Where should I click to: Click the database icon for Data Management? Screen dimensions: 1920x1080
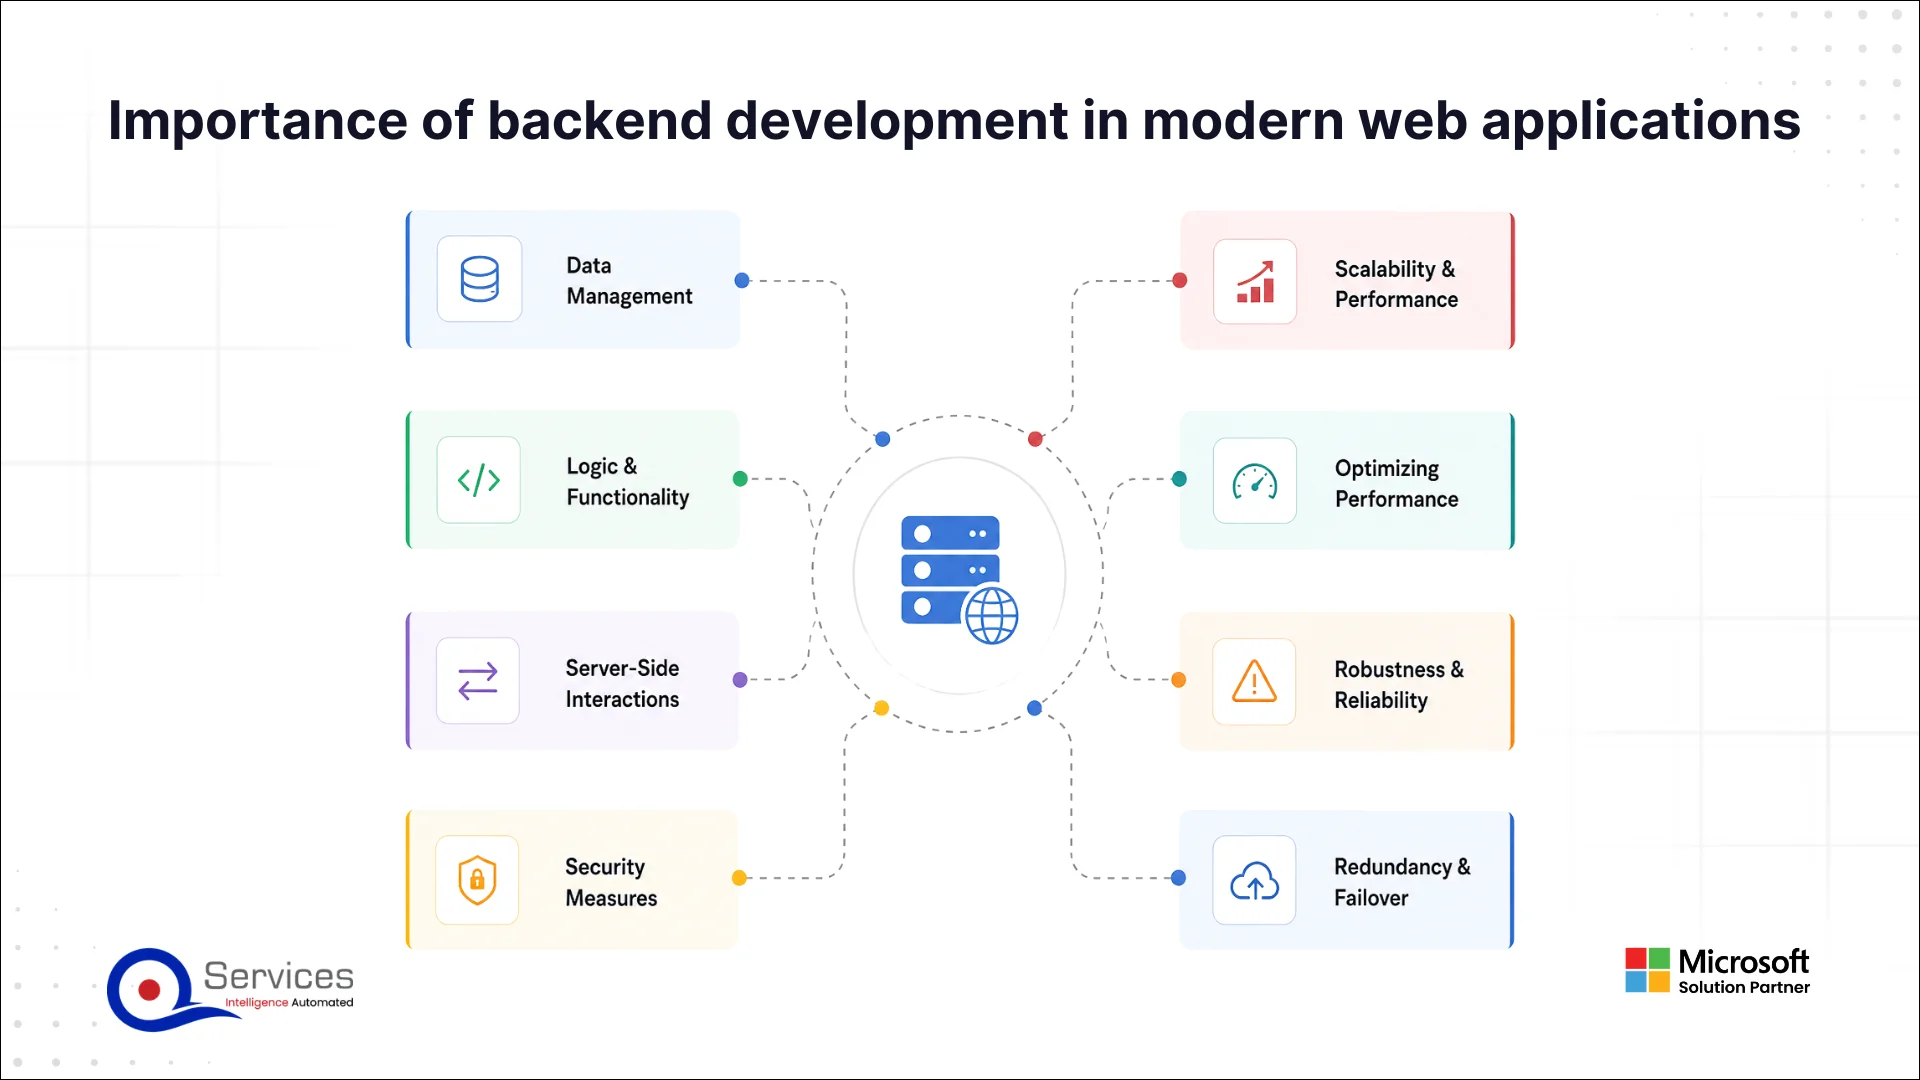[480, 279]
